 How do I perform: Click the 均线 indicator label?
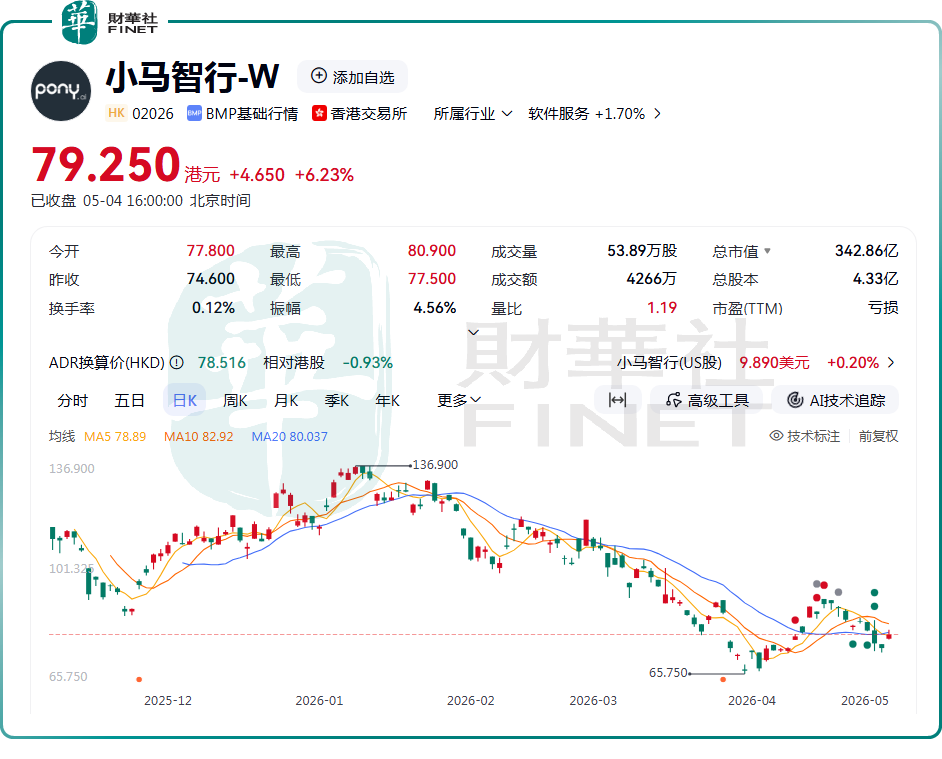coord(62,436)
